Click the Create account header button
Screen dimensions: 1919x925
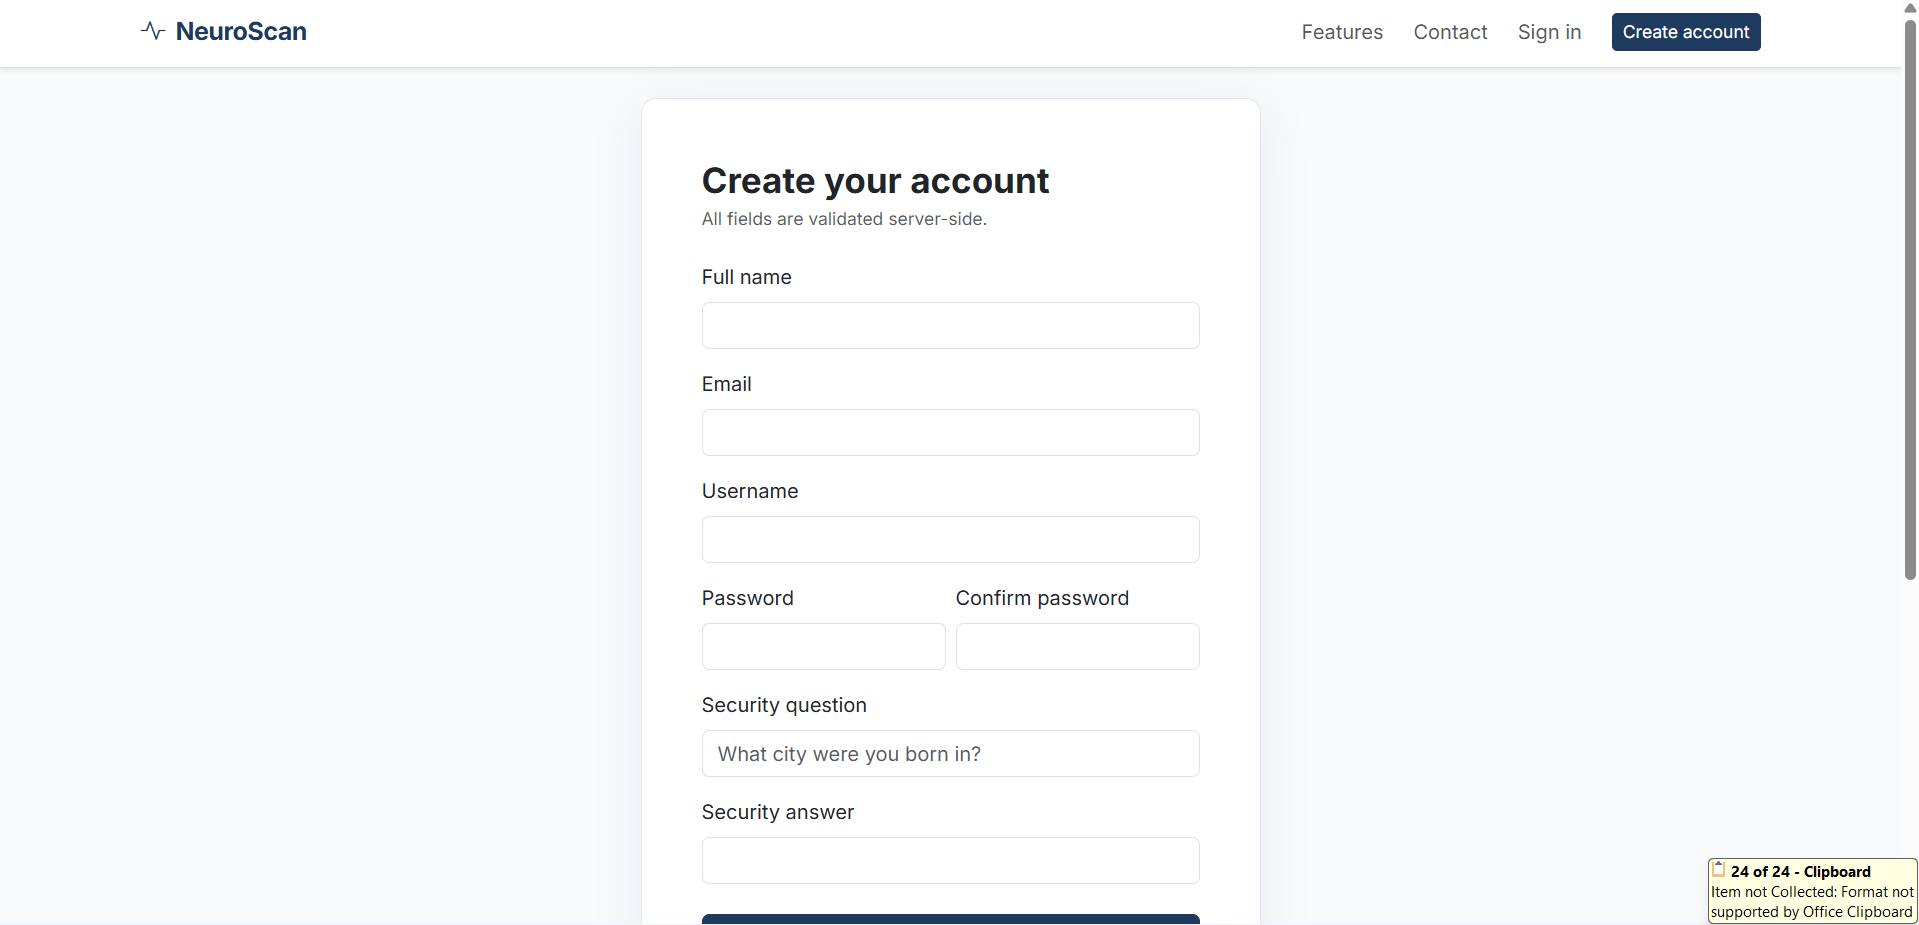point(1686,32)
